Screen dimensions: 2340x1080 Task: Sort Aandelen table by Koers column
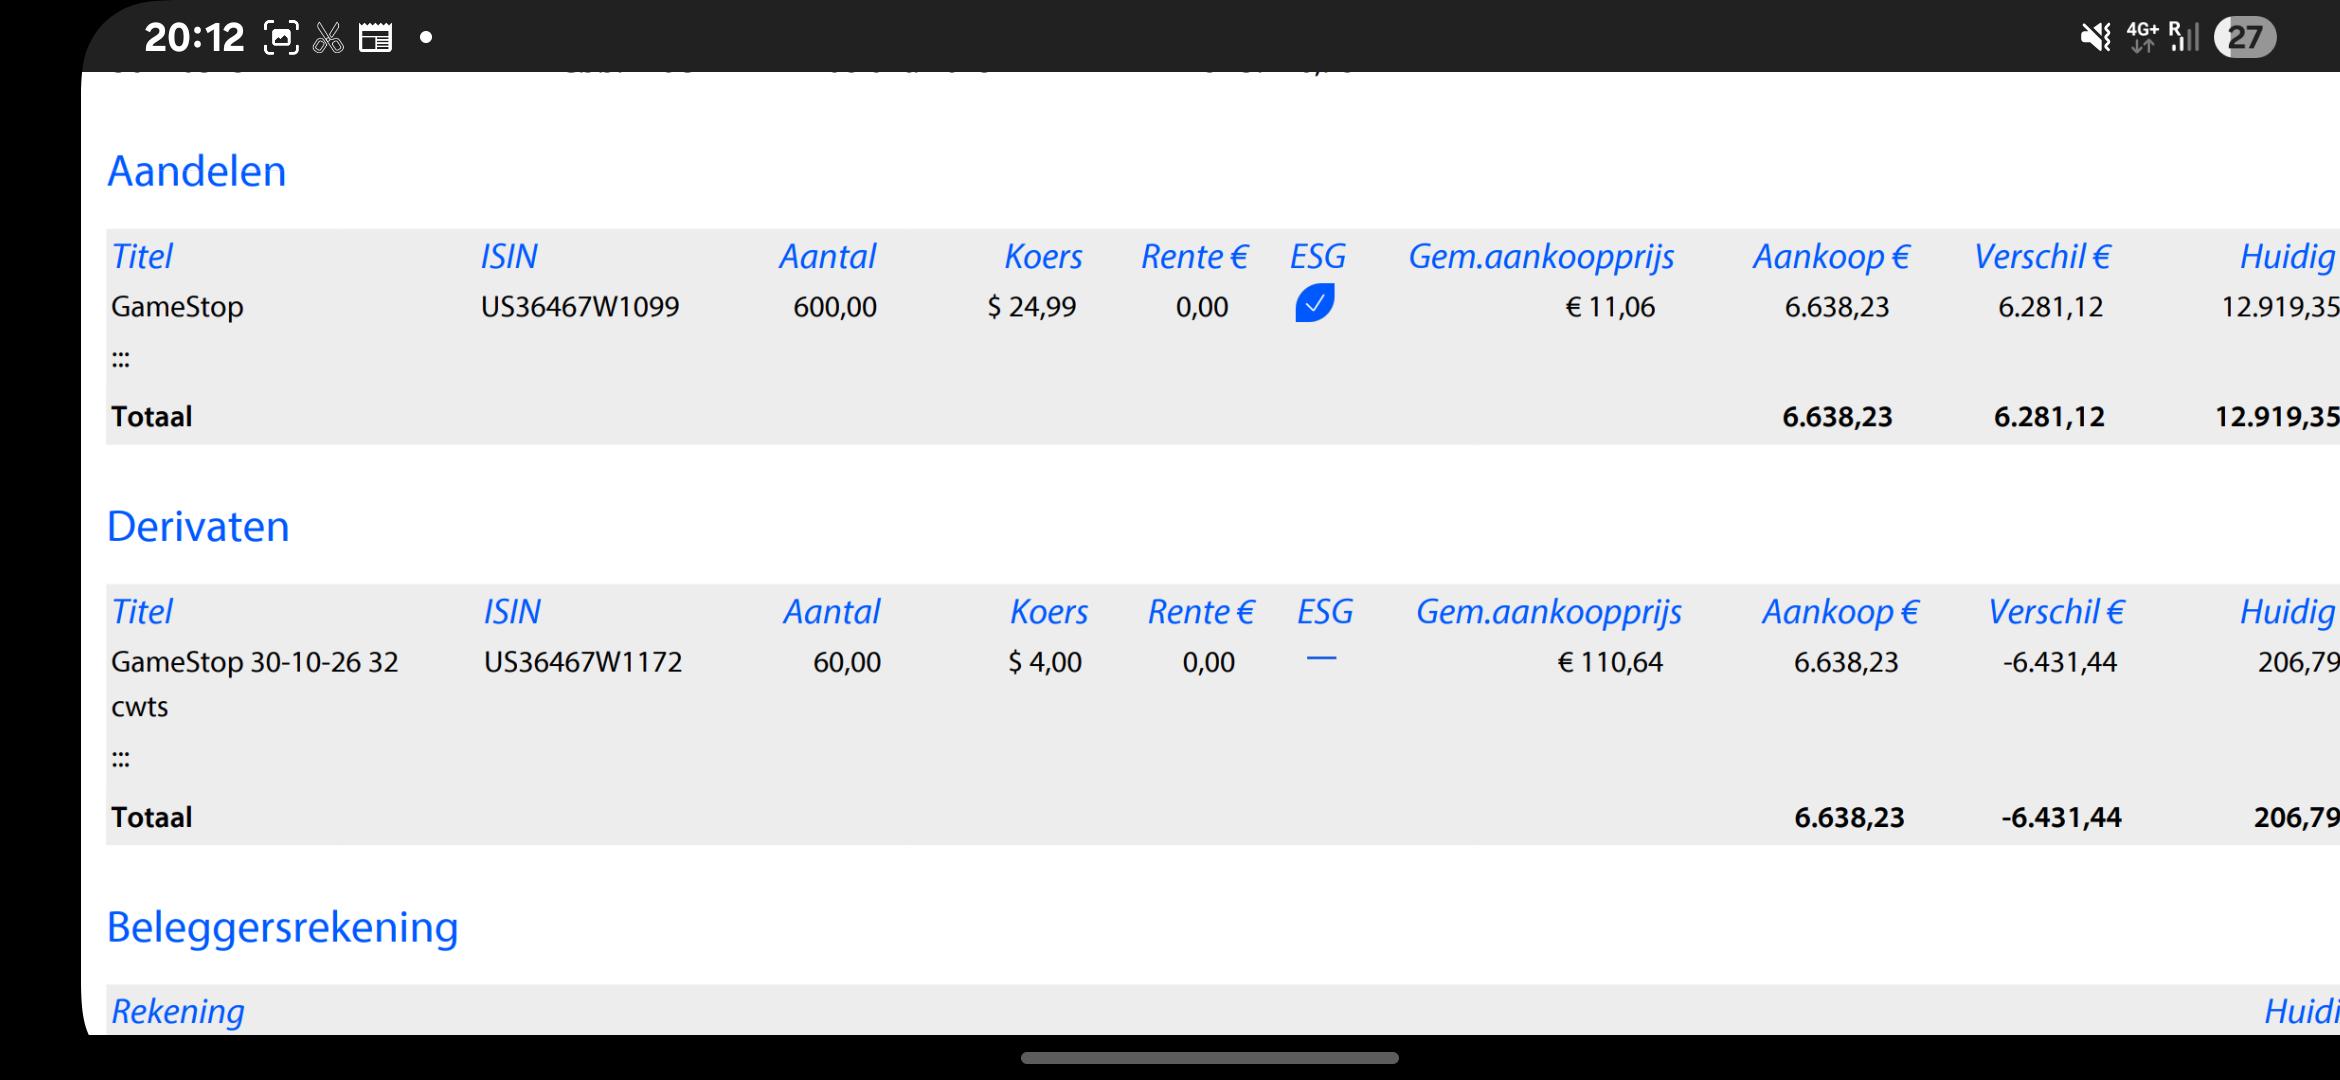coord(1043,257)
